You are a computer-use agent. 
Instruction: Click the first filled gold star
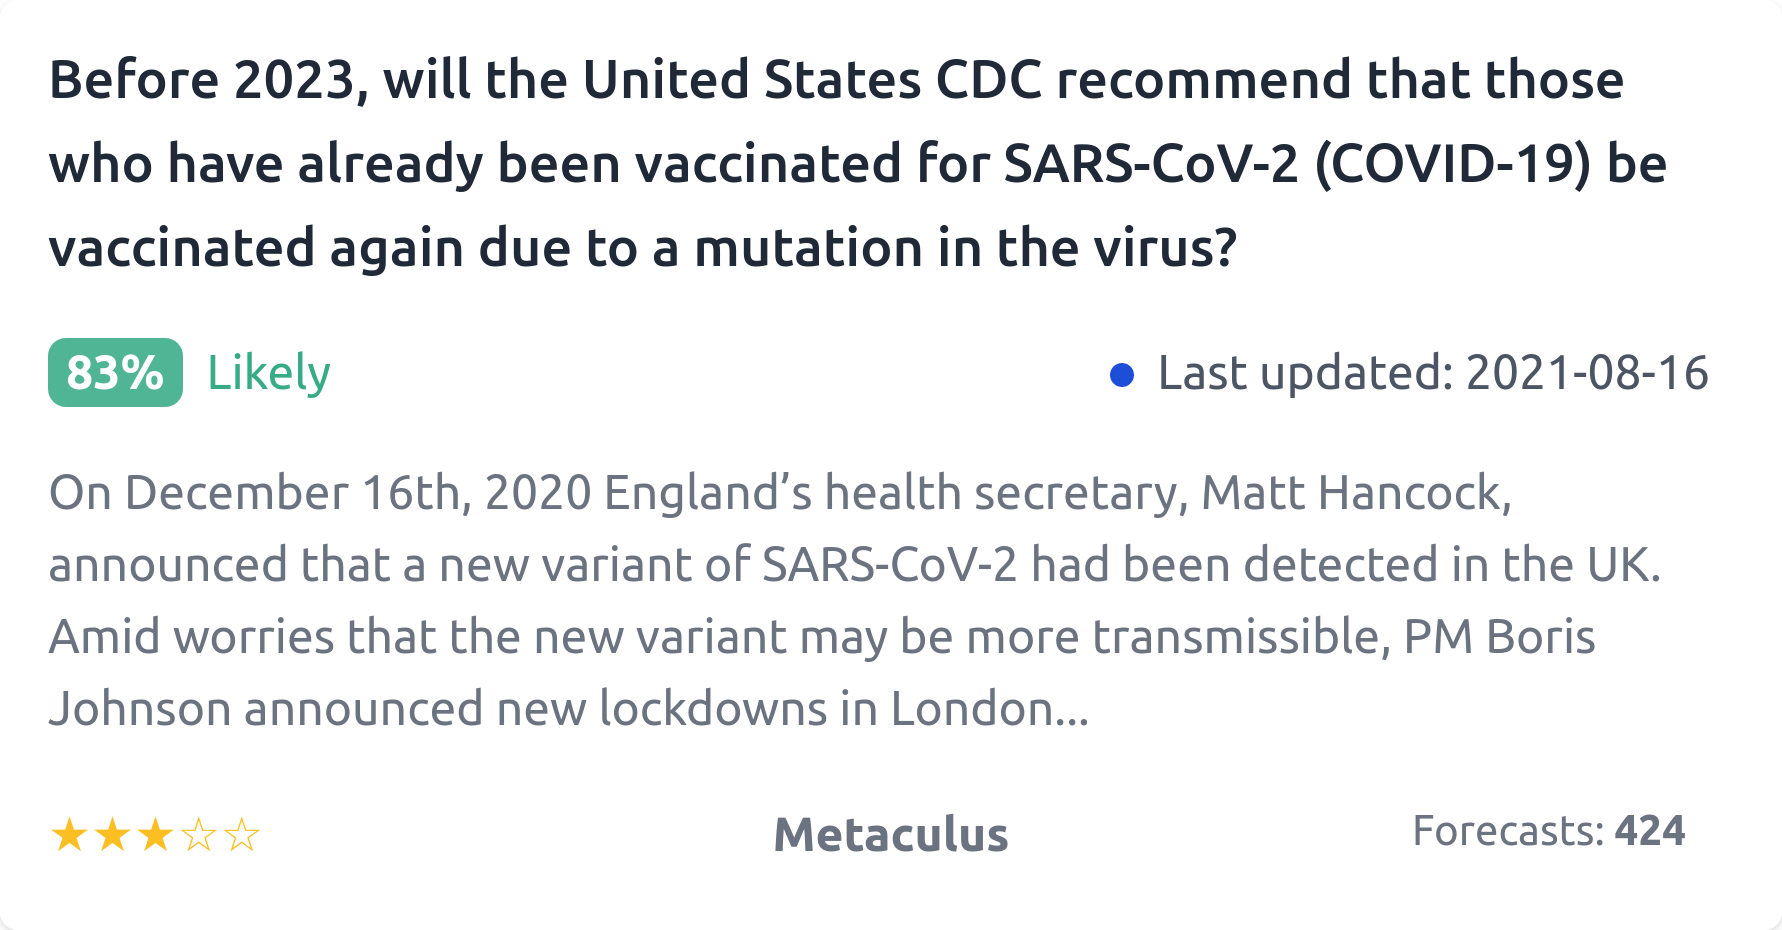(69, 835)
